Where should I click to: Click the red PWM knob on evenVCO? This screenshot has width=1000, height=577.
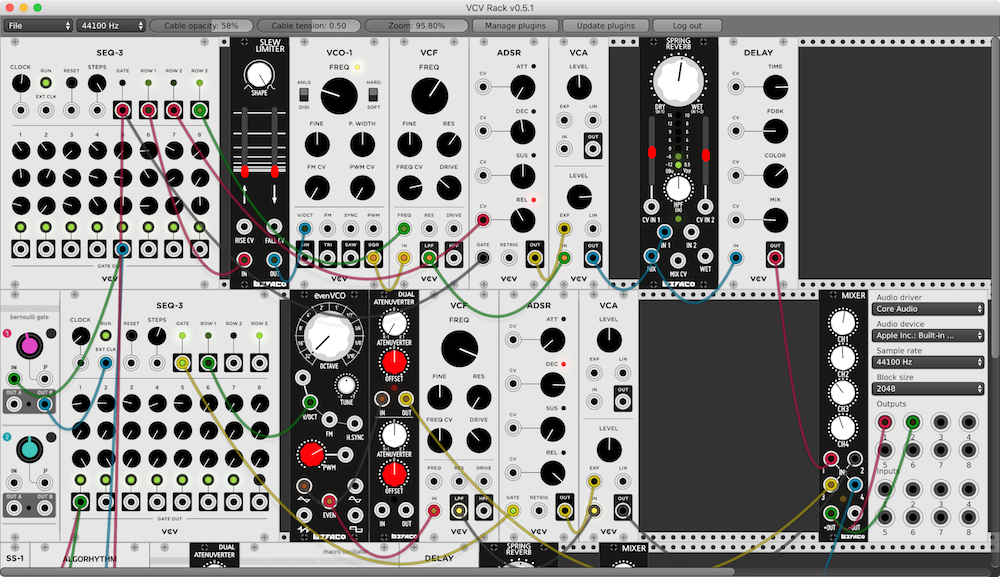click(x=312, y=454)
